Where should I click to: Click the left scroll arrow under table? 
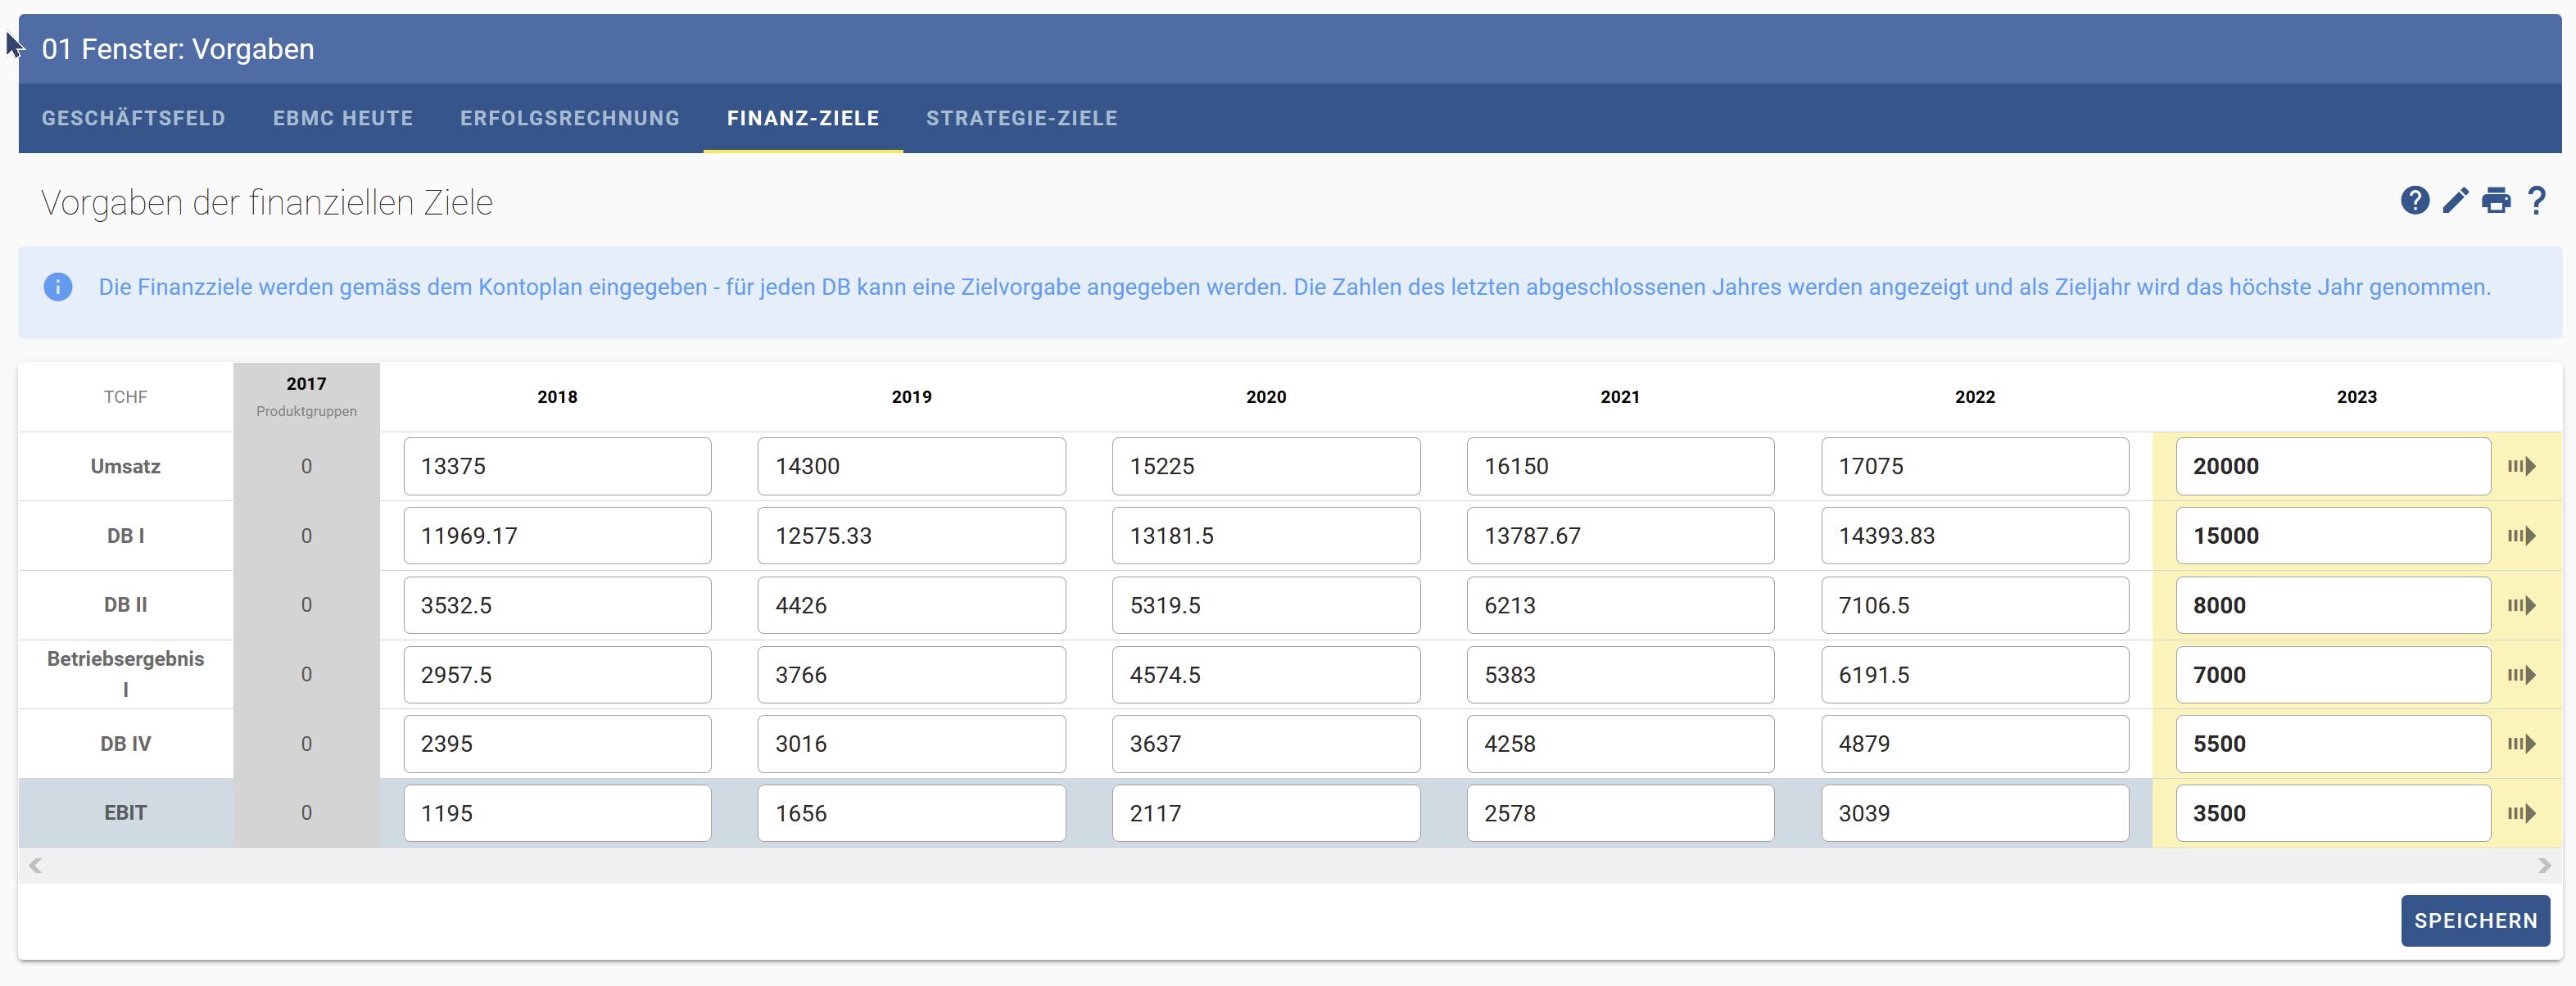pos(35,866)
